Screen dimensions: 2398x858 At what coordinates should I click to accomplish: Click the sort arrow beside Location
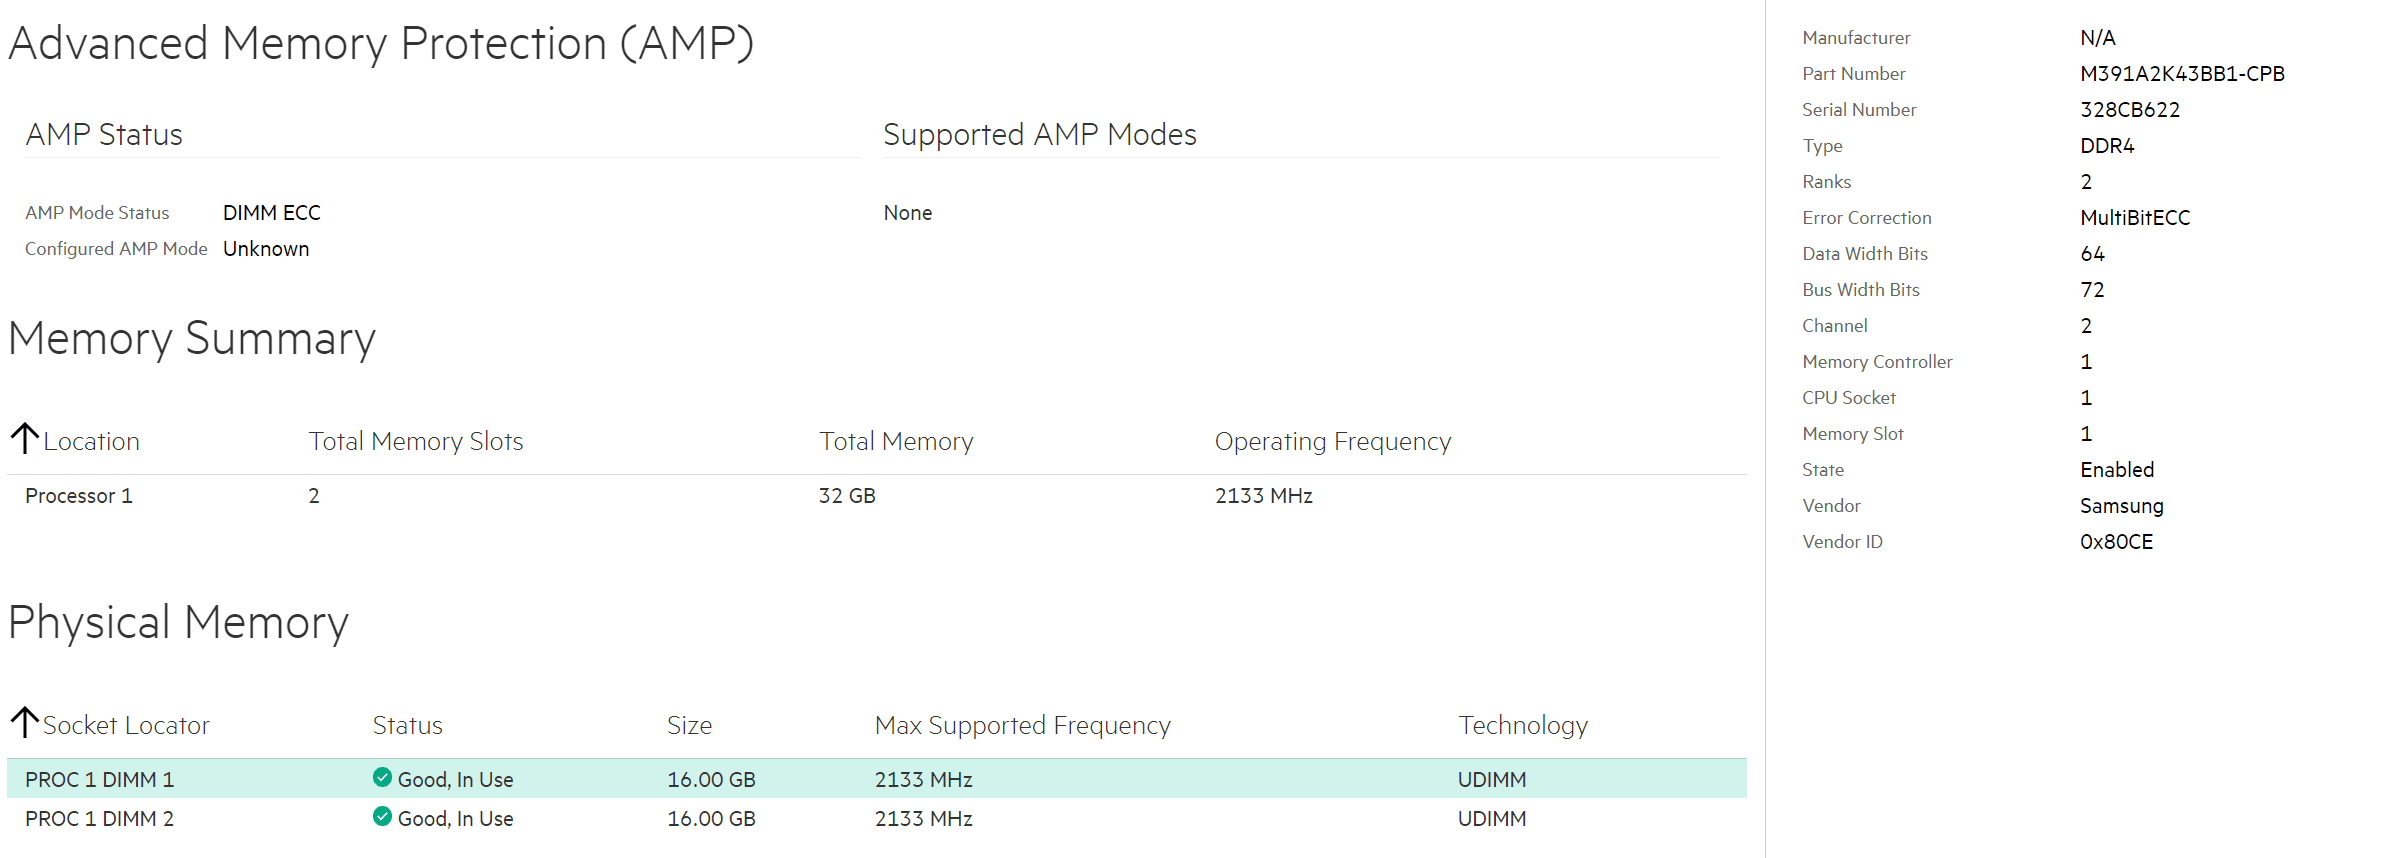coord(25,438)
